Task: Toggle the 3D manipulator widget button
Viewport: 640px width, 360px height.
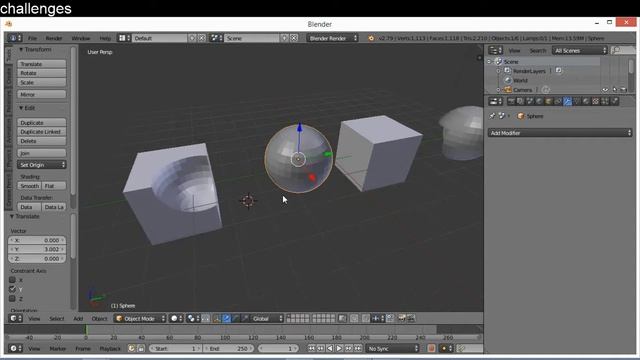Action: coord(216,318)
